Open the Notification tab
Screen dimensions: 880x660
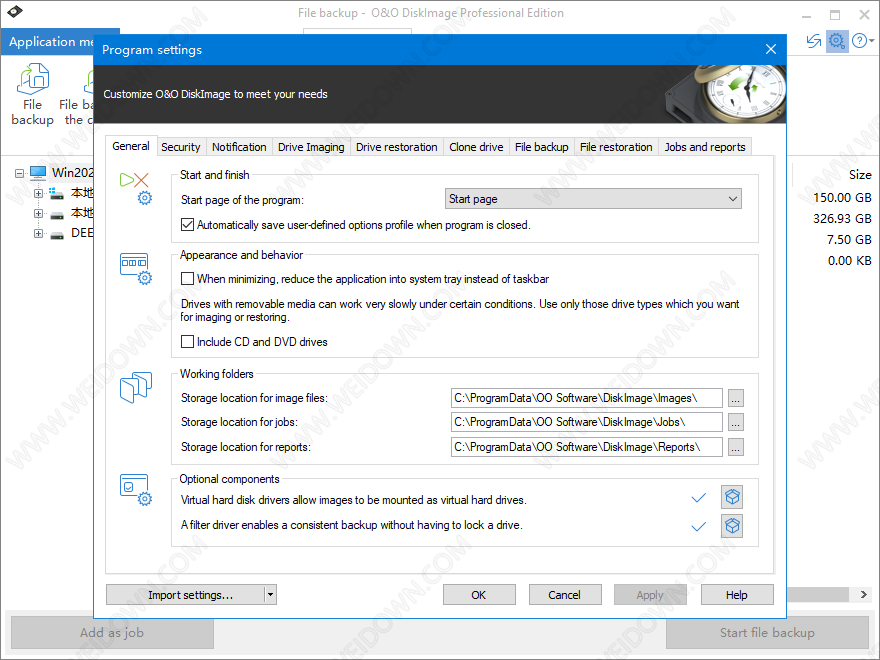pyautogui.click(x=239, y=147)
